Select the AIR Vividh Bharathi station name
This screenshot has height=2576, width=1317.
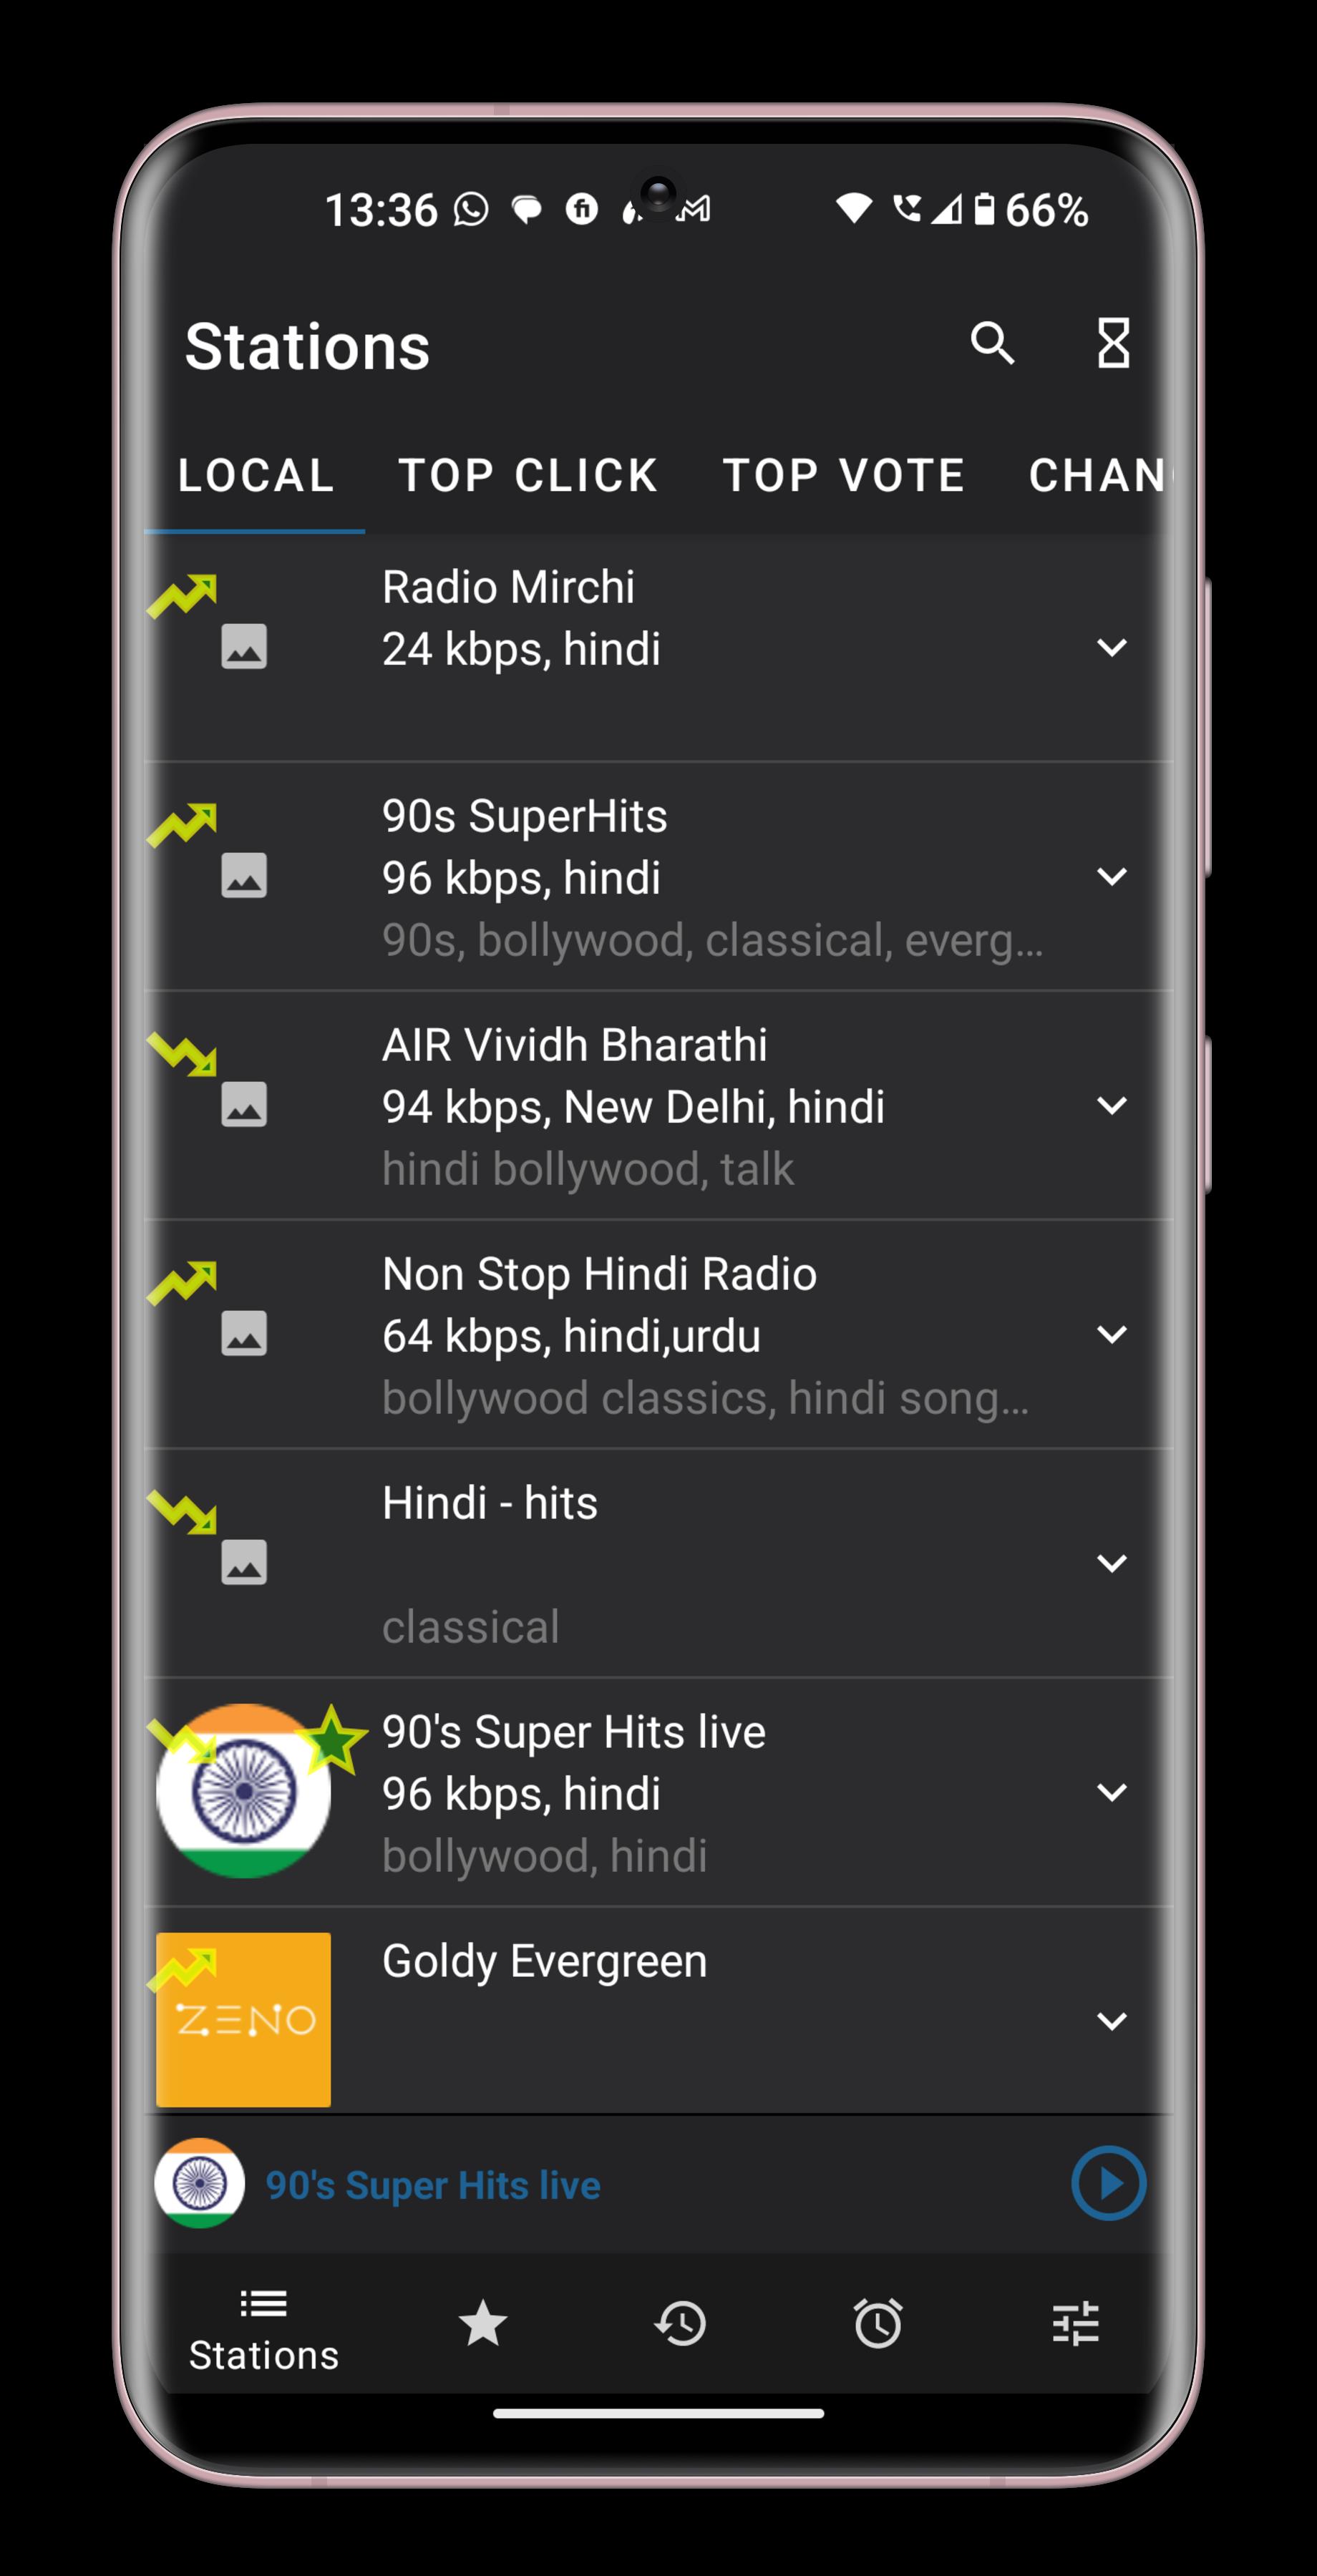click(x=574, y=1045)
